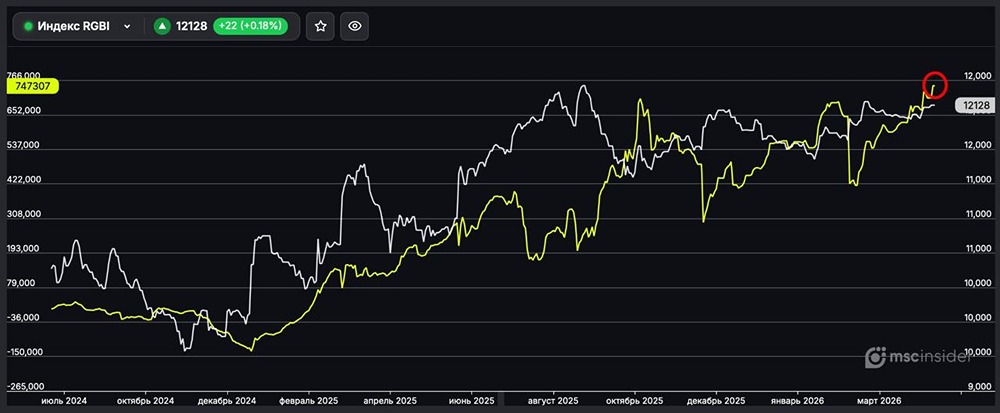Click the yellow 747307 value label
Screen dimensions: 1000x413
pos(31,87)
